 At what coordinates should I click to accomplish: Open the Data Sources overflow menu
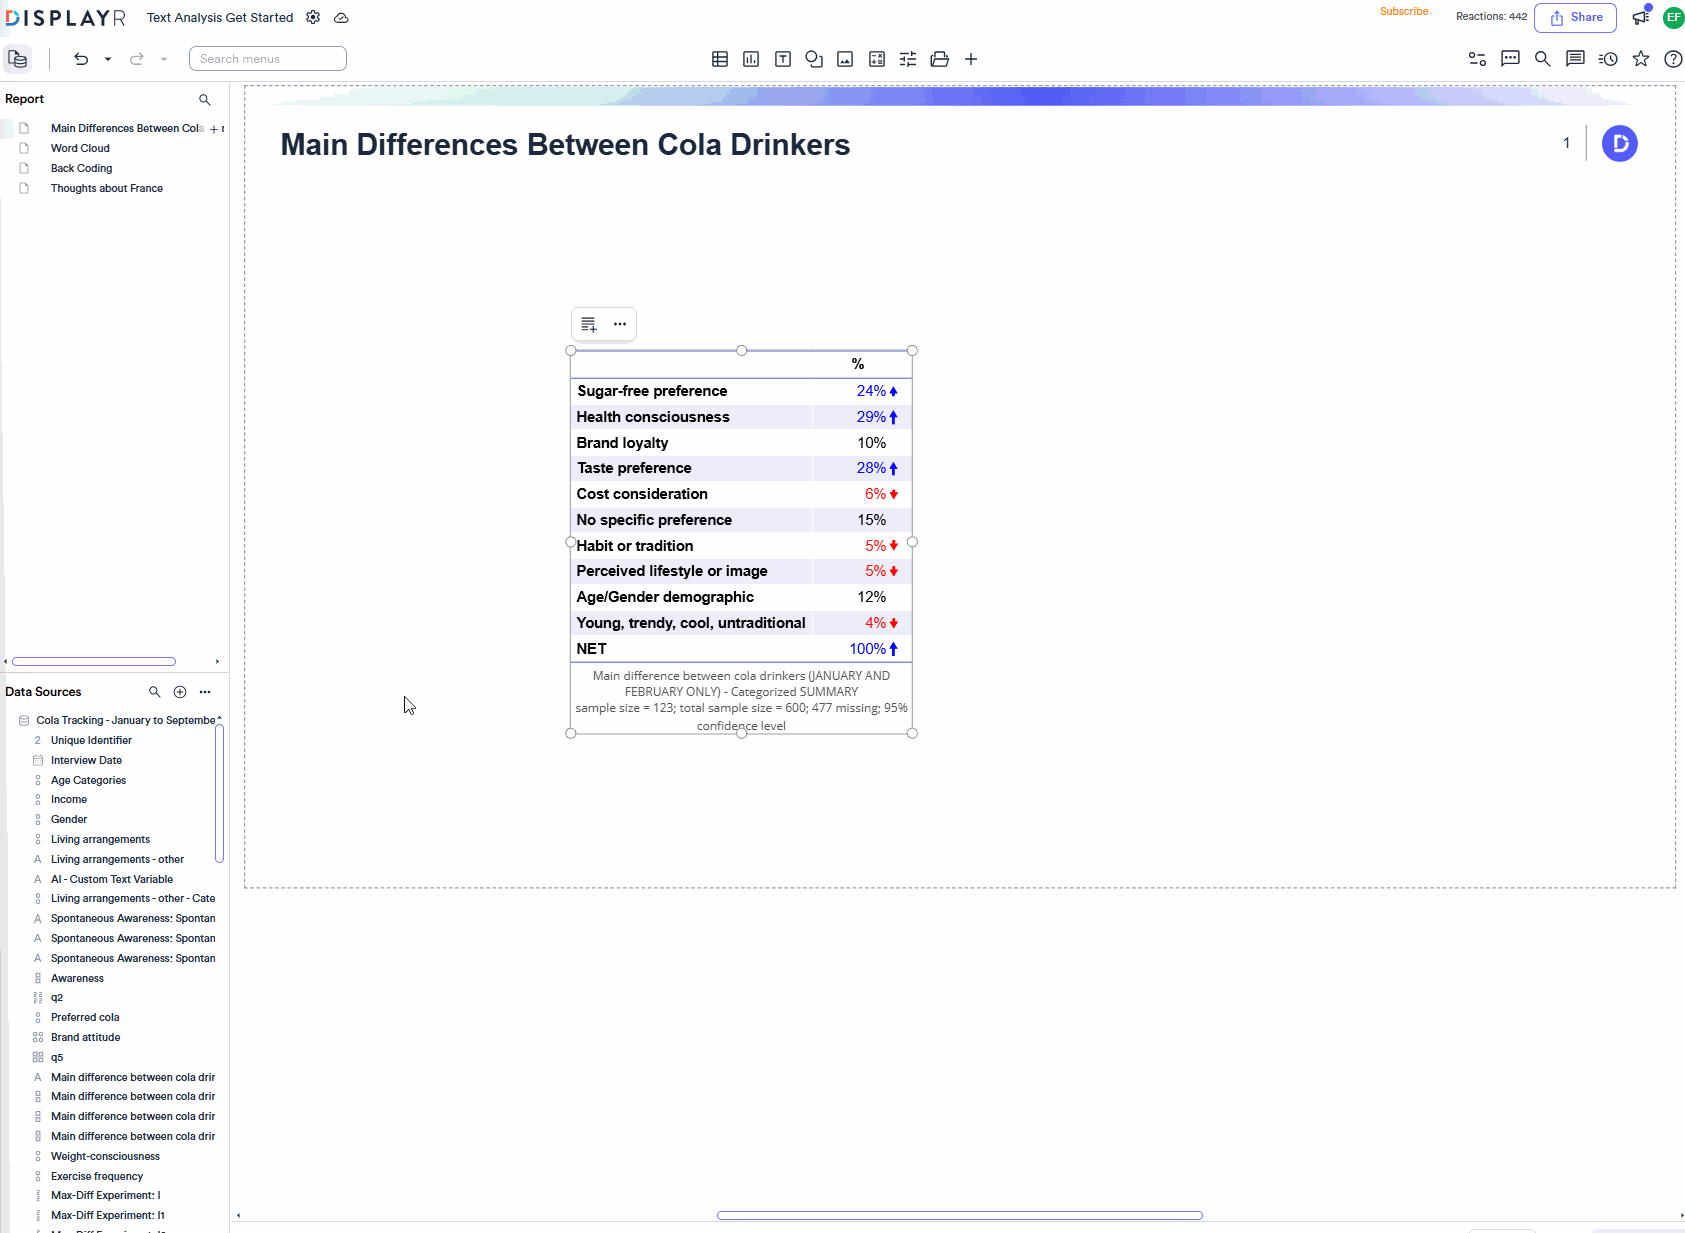tap(205, 691)
